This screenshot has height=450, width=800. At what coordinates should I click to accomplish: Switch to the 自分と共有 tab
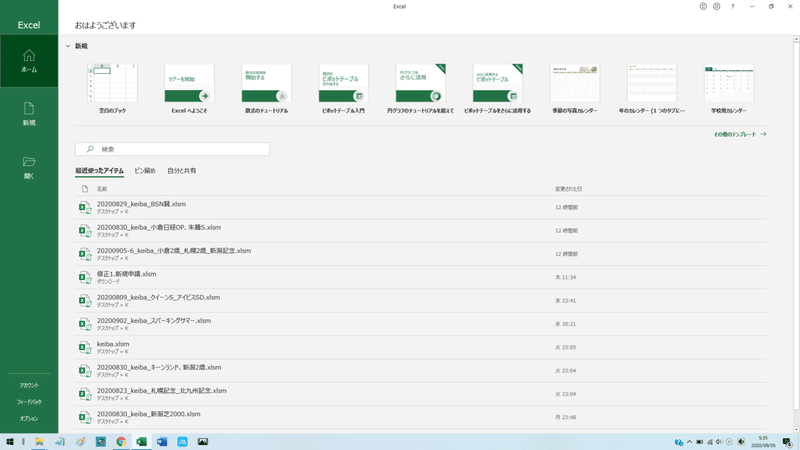182,171
